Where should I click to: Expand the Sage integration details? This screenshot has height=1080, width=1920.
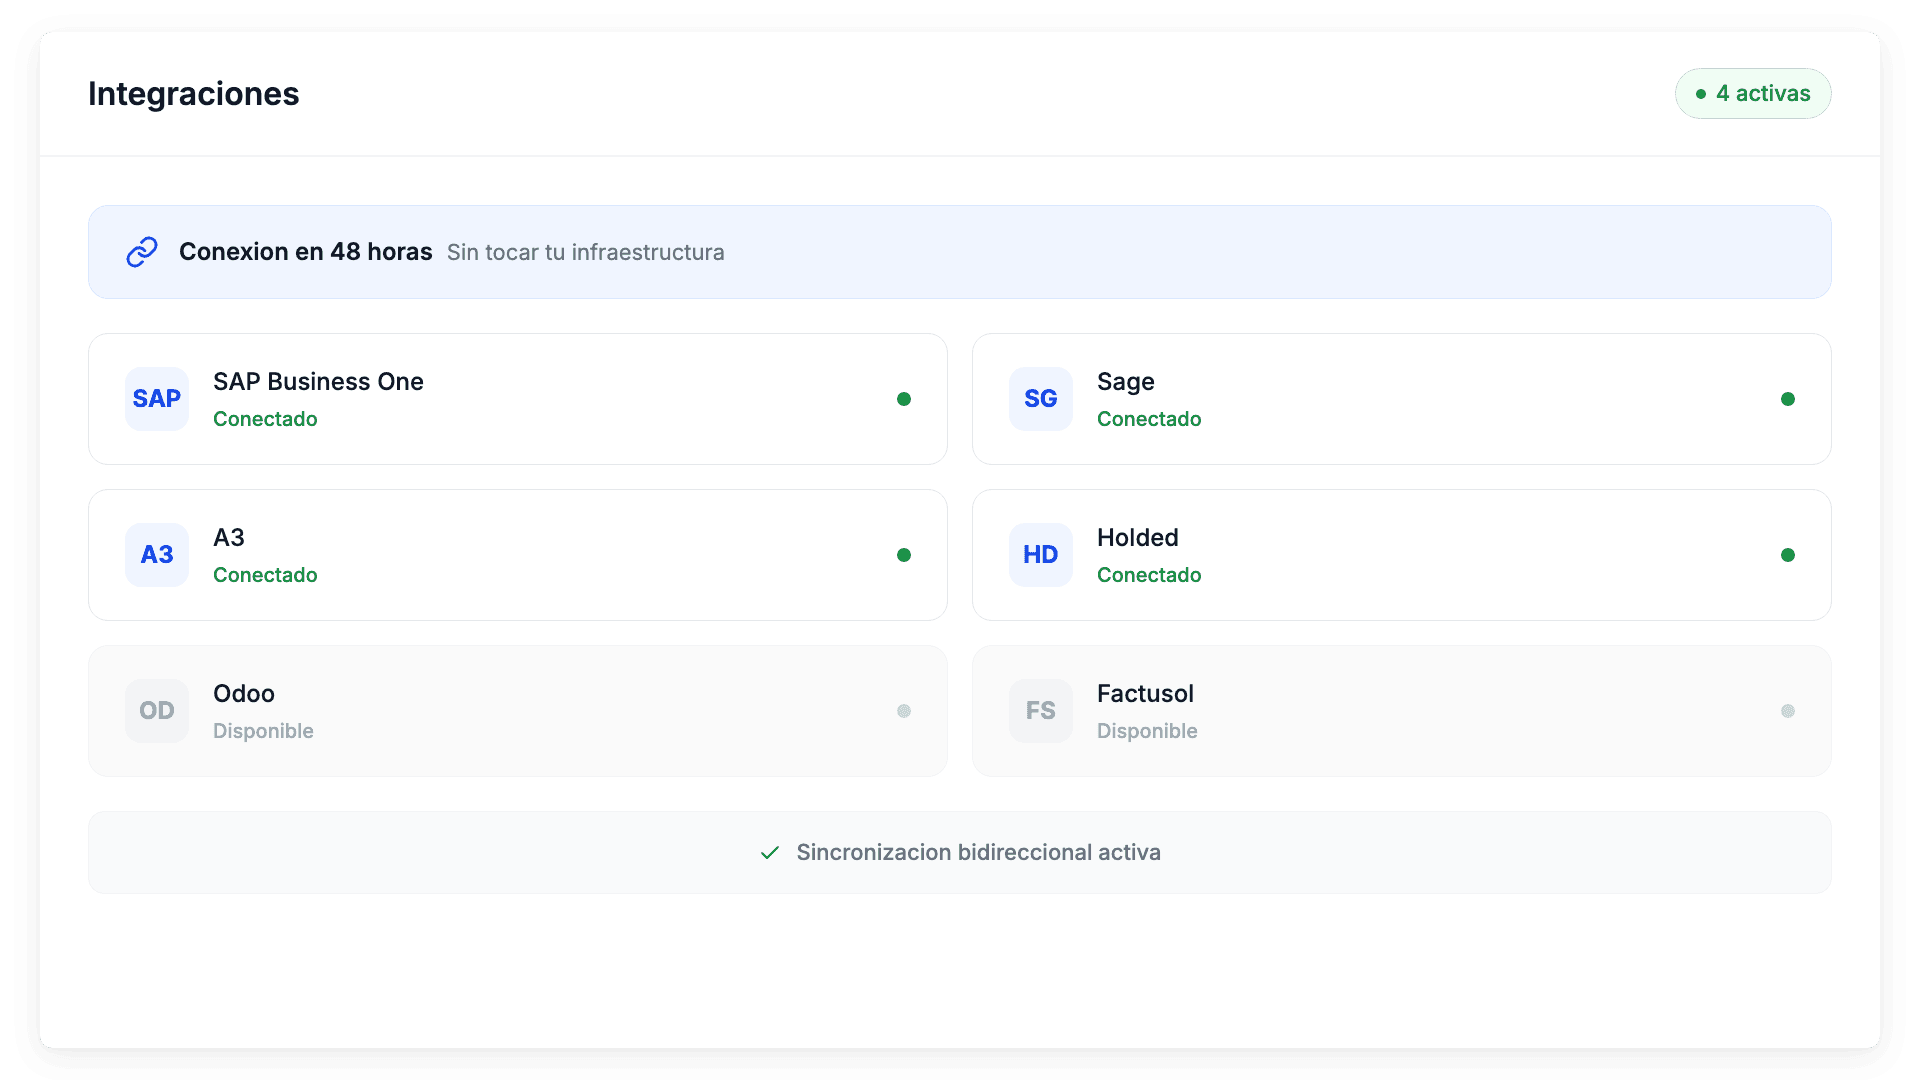1400,398
